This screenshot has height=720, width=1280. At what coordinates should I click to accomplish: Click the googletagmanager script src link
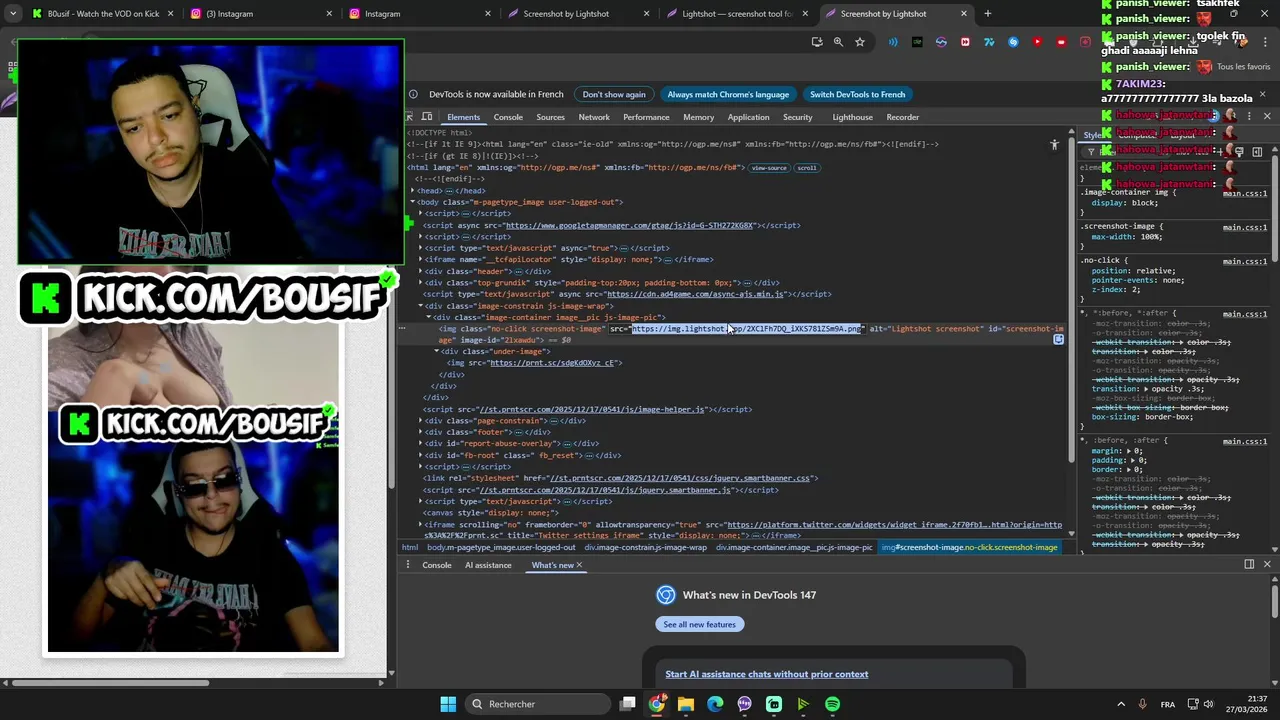click(629, 225)
